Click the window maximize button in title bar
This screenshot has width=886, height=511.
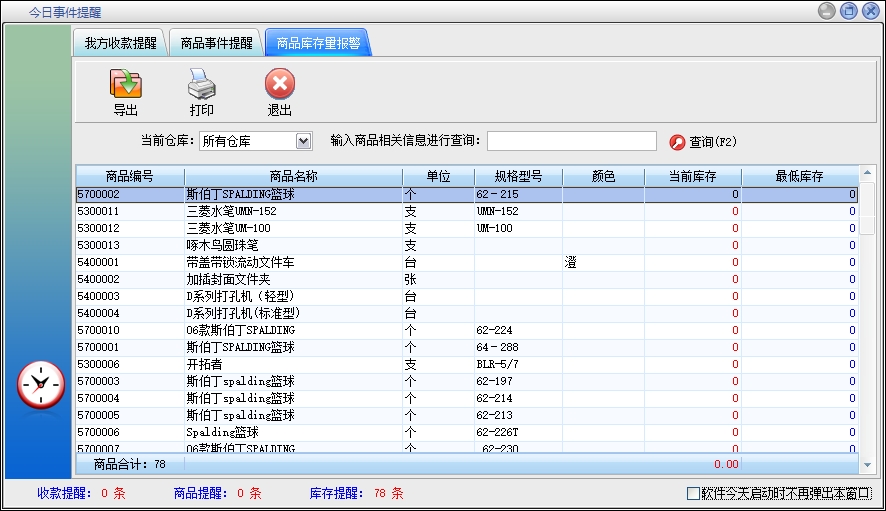(848, 11)
